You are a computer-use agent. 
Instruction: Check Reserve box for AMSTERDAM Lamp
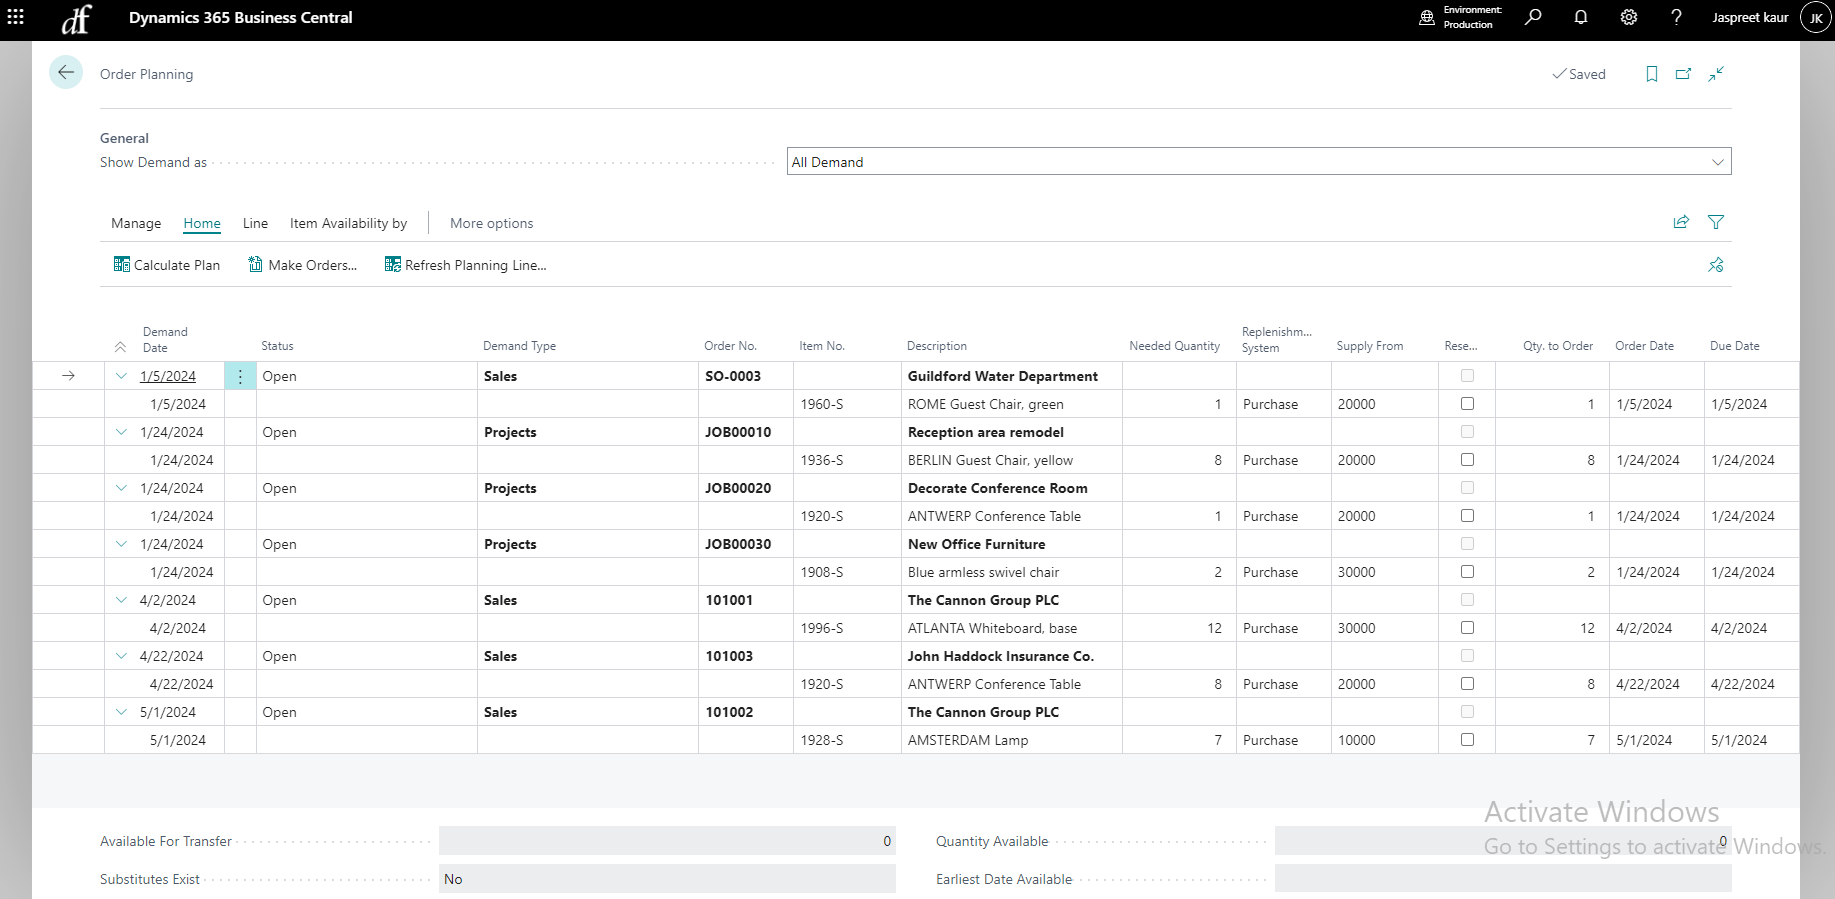(1467, 740)
